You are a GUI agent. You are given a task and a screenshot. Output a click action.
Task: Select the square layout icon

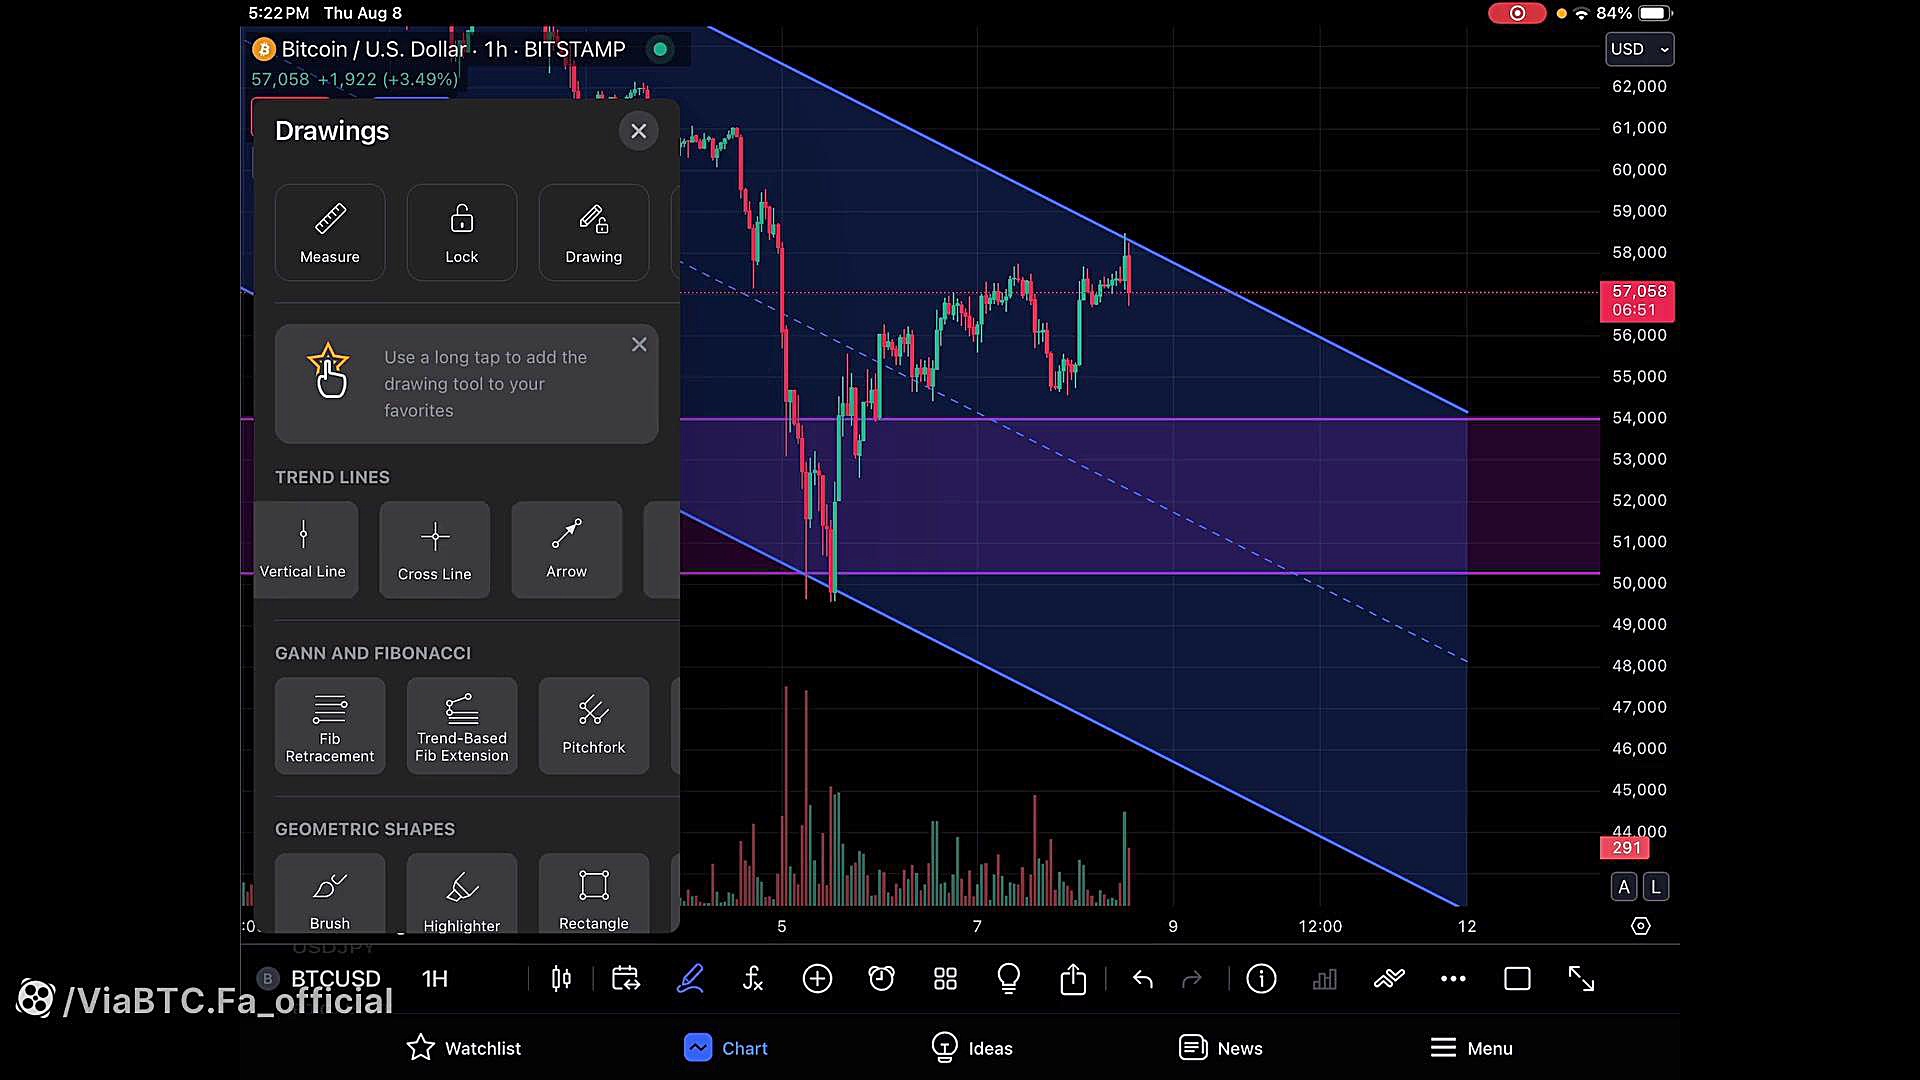[x=1517, y=979]
